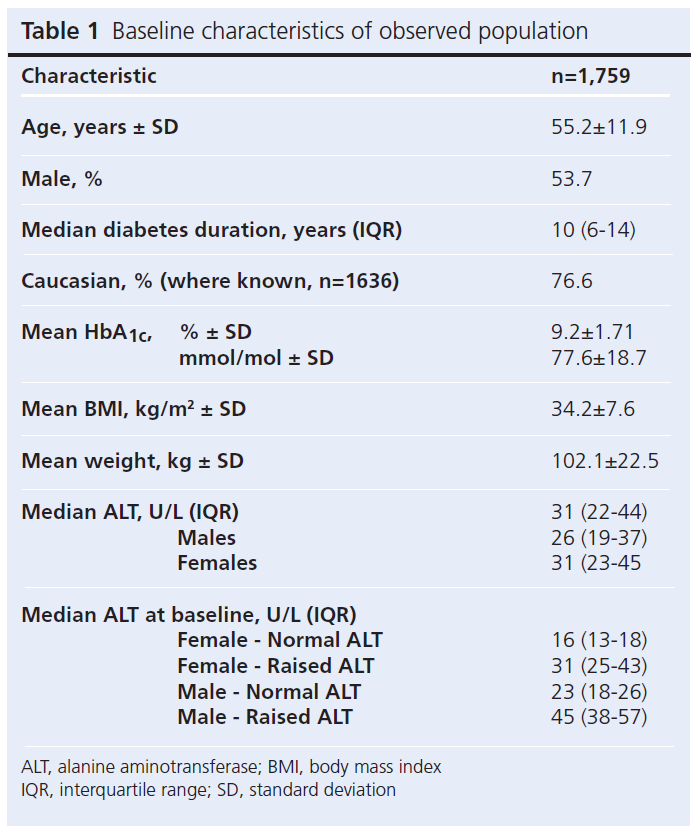Click the Female - Raised ALT sub-row
The image size is (695, 836).
tap(275, 665)
